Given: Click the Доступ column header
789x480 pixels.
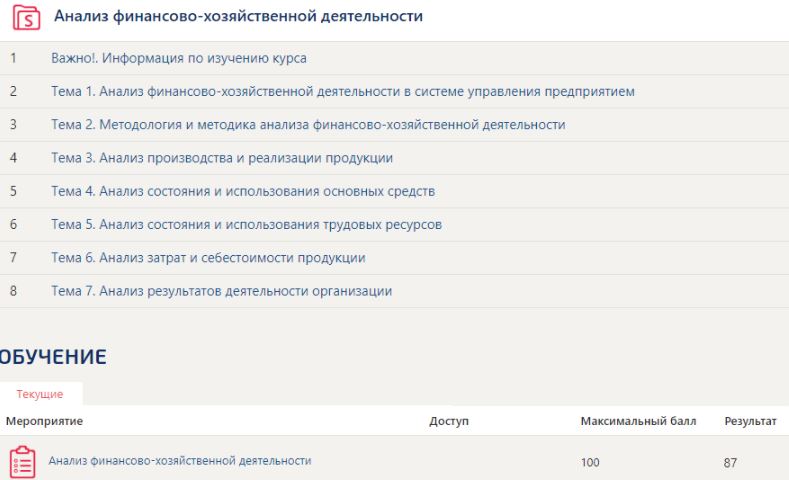Looking at the screenshot, I should coord(449,421).
